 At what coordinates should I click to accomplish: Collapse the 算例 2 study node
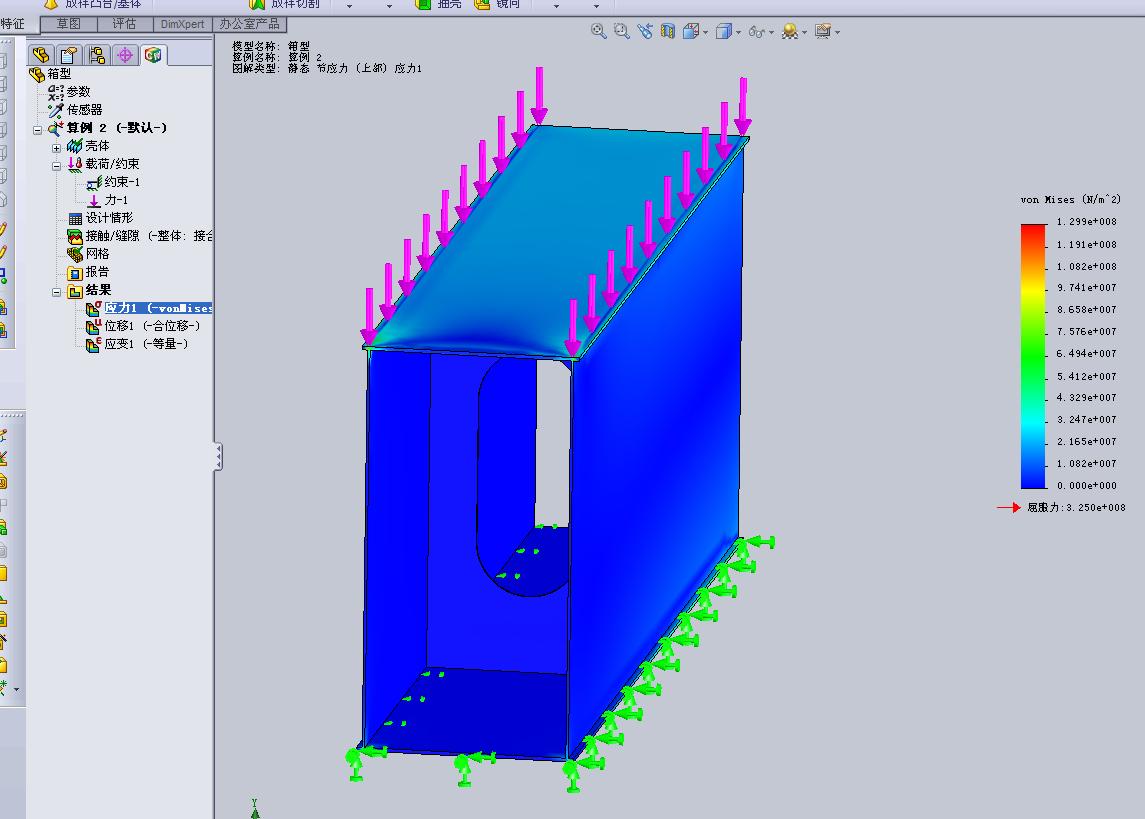pos(37,130)
